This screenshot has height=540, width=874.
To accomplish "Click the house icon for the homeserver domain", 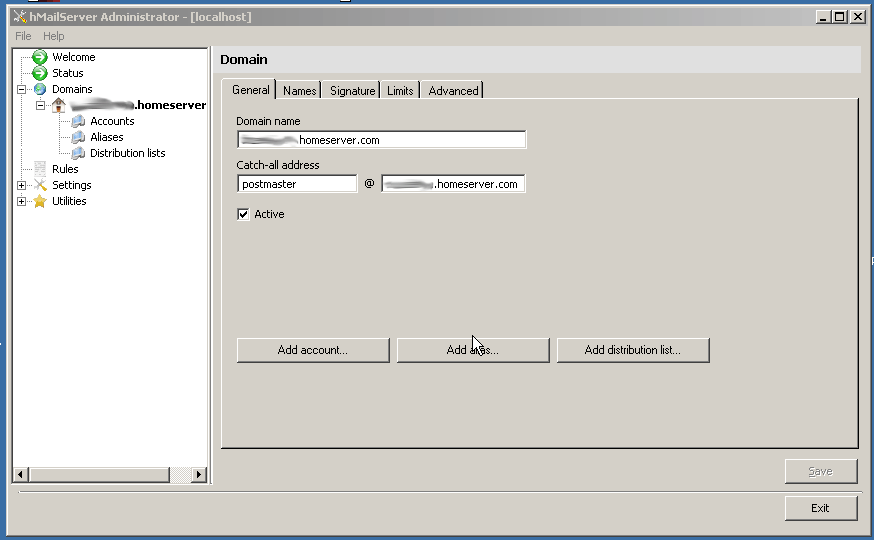I will 59,105.
